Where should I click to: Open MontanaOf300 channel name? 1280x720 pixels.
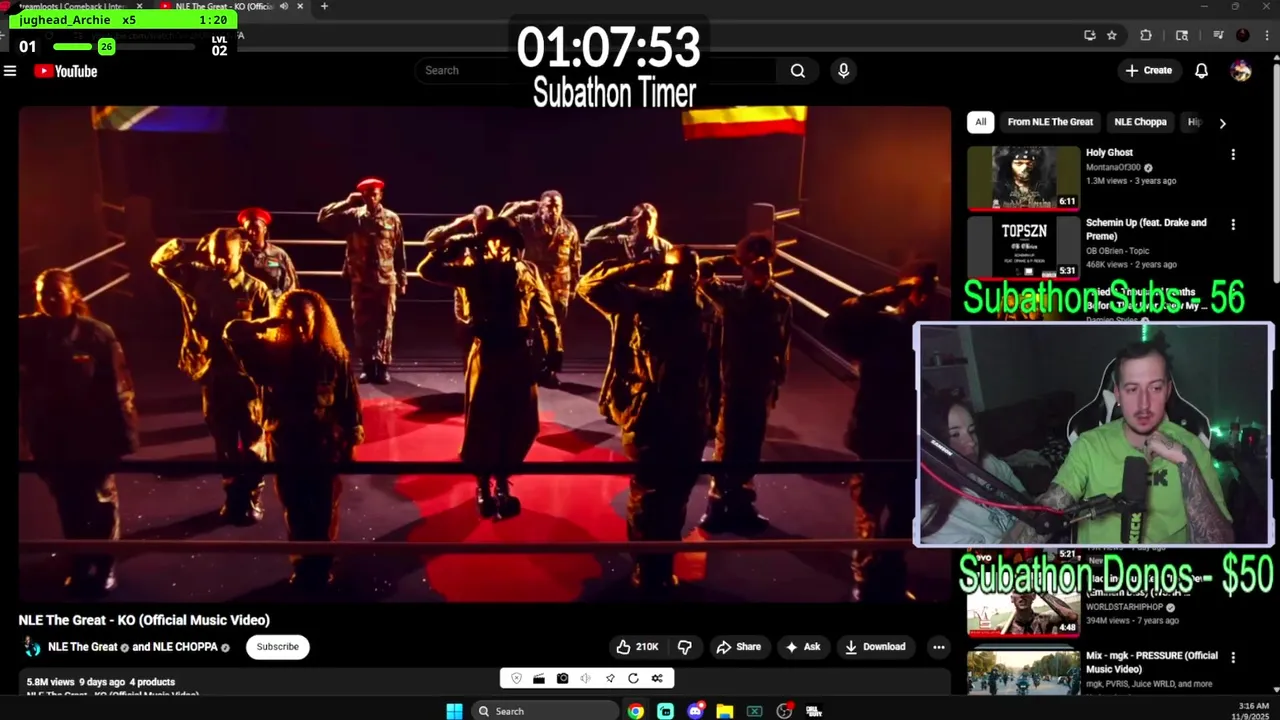(x=1114, y=168)
